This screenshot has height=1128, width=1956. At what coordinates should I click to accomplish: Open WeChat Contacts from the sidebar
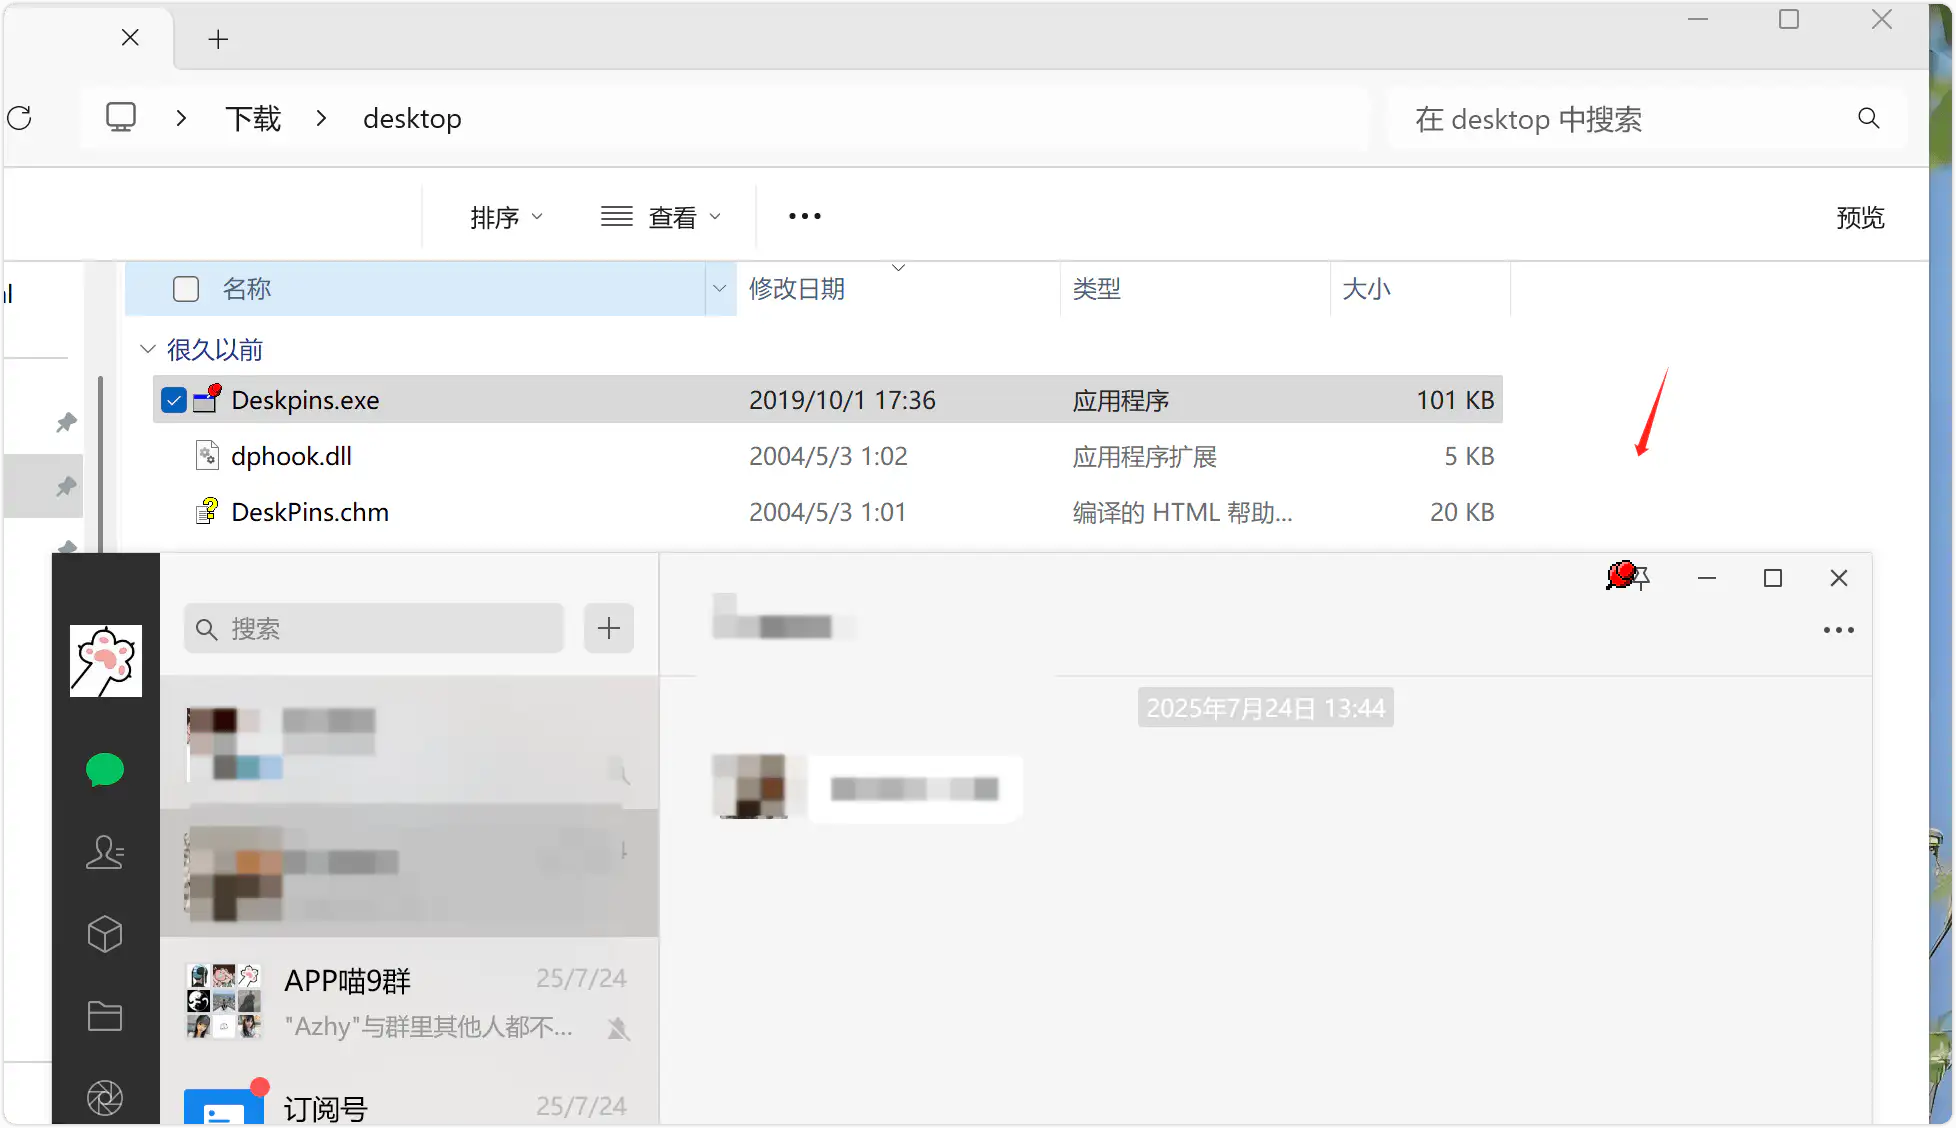[x=104, y=852]
